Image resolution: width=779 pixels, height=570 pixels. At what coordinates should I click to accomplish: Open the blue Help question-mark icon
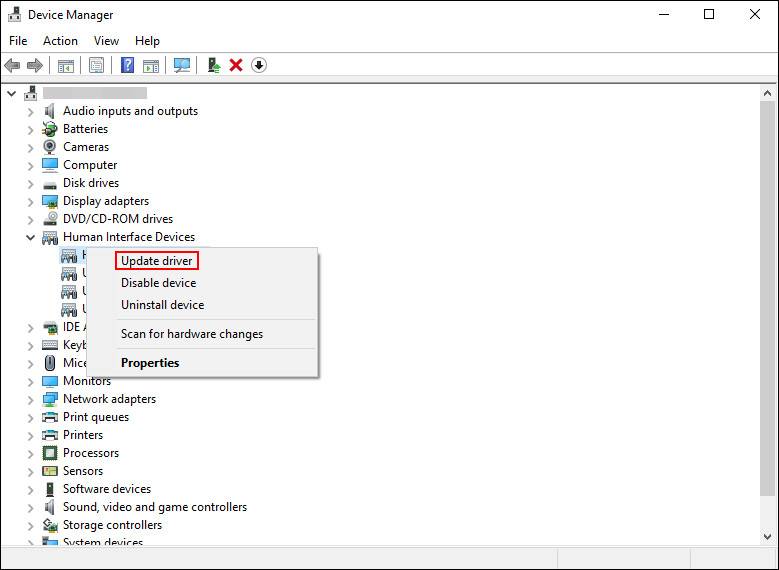click(127, 65)
